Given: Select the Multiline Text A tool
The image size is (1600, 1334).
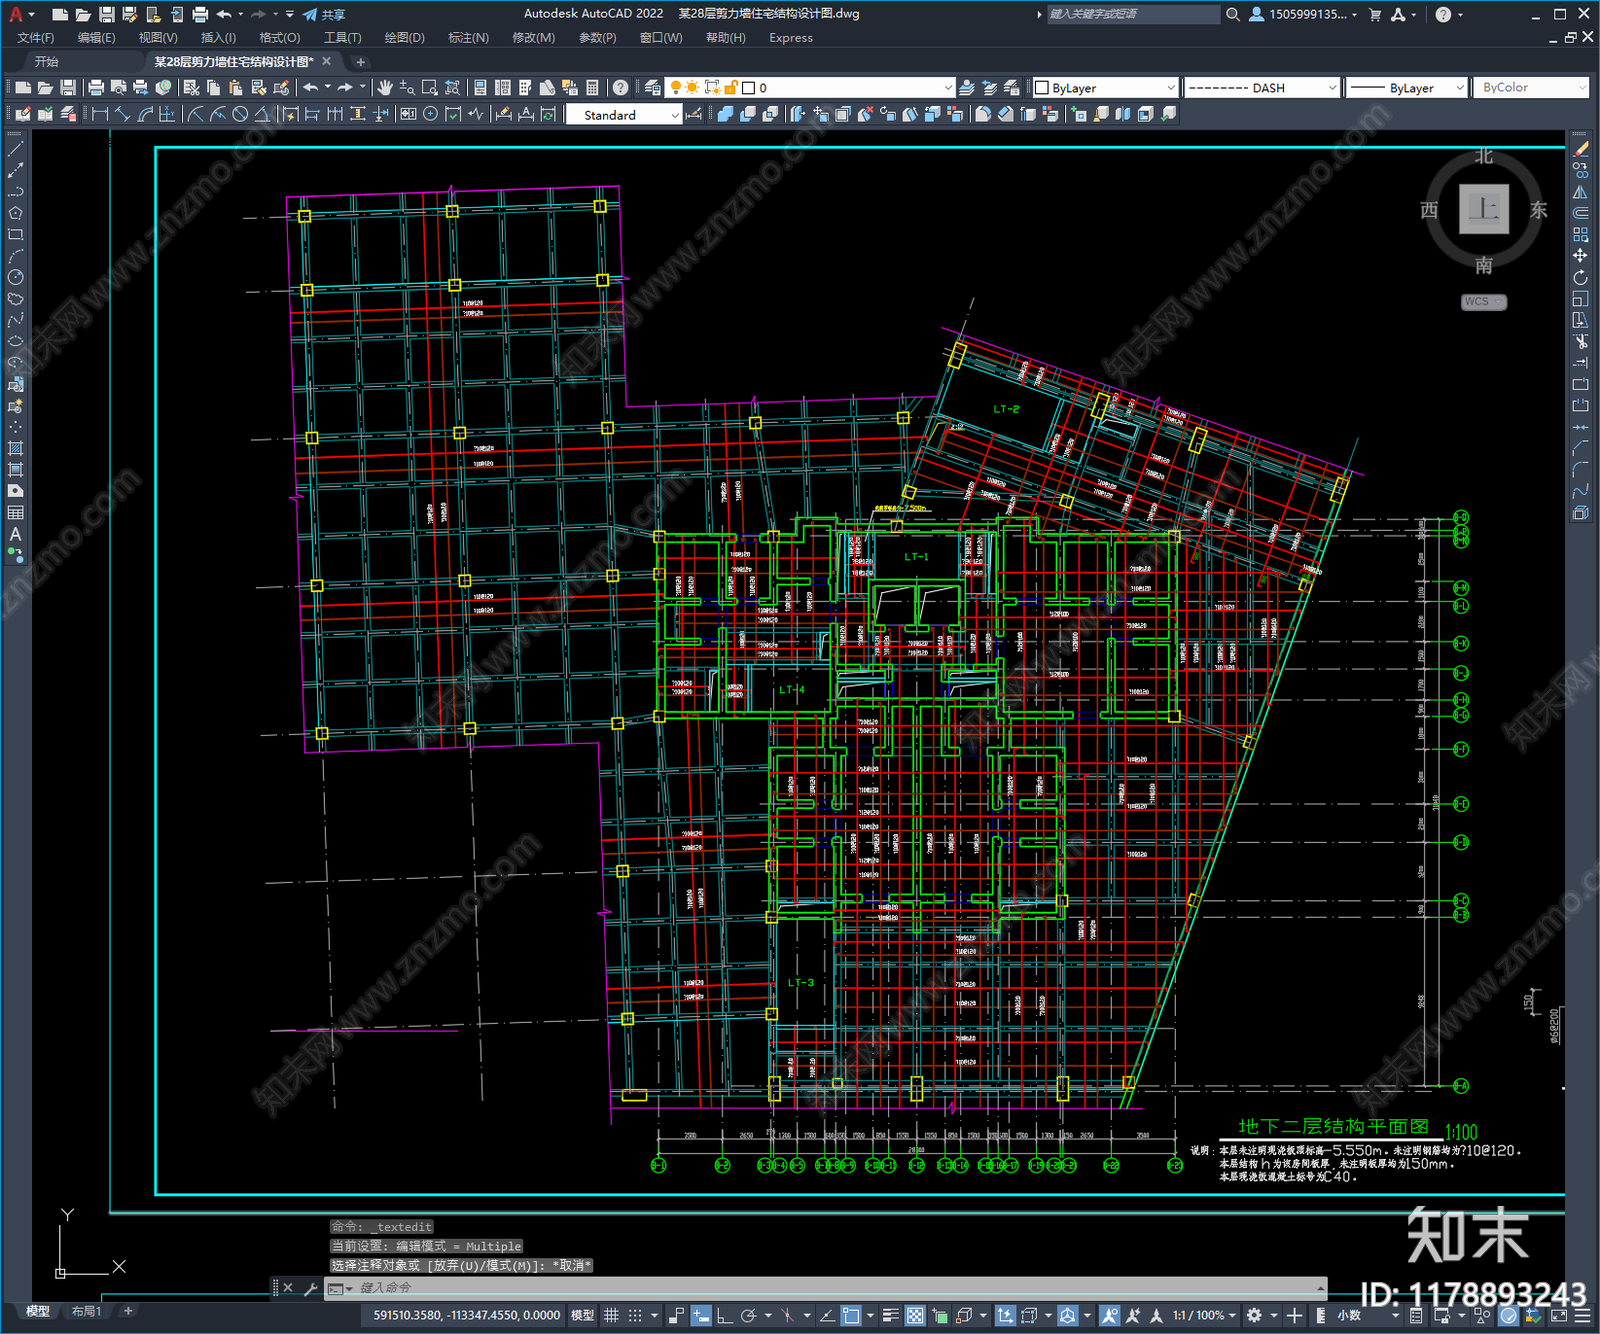Looking at the screenshot, I should pos(15,534).
